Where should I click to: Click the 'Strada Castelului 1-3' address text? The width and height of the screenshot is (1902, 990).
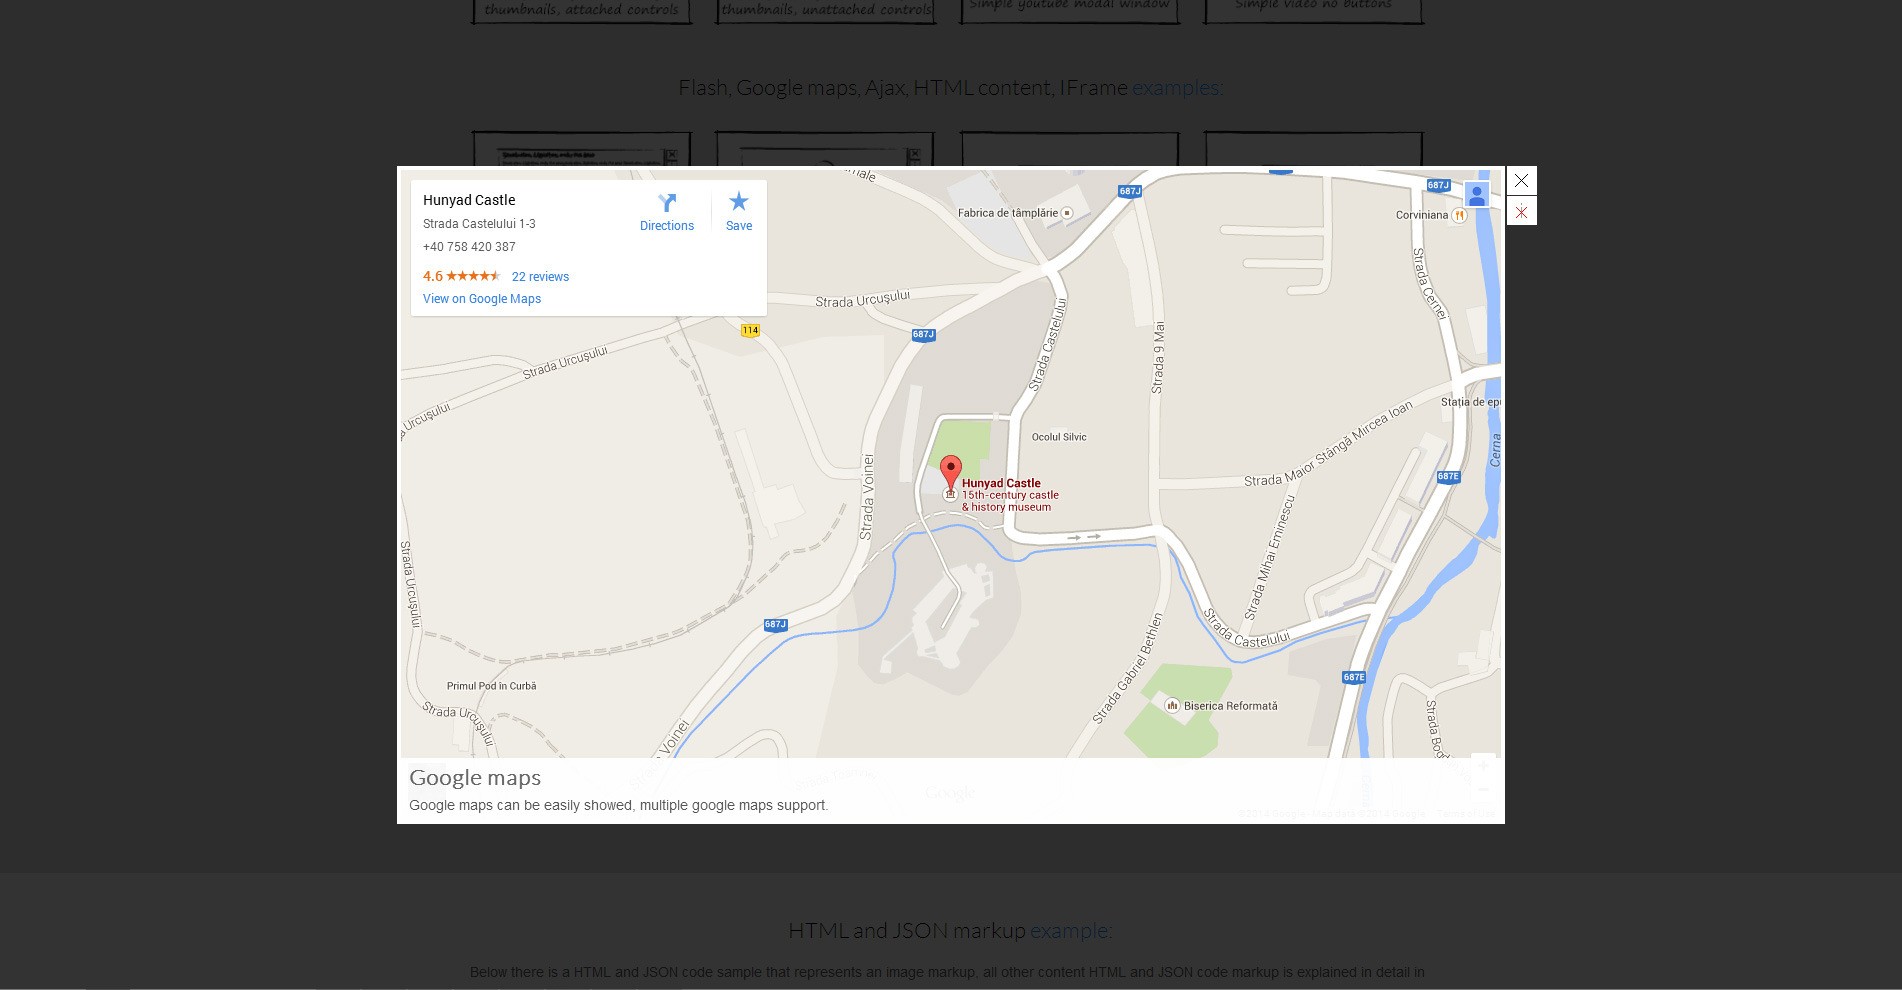(479, 224)
